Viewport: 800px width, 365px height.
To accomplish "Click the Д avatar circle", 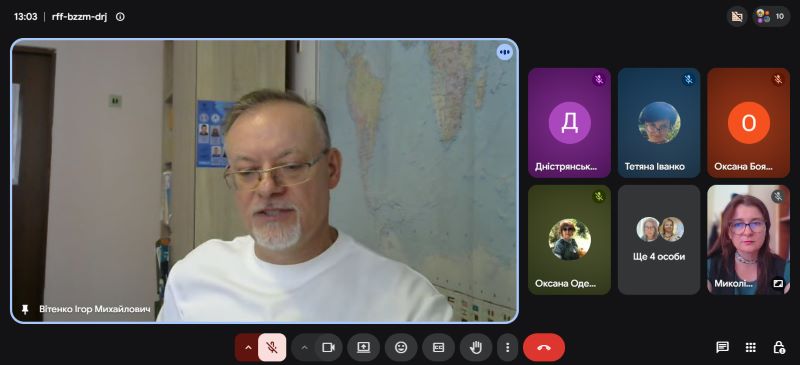I will tap(569, 123).
